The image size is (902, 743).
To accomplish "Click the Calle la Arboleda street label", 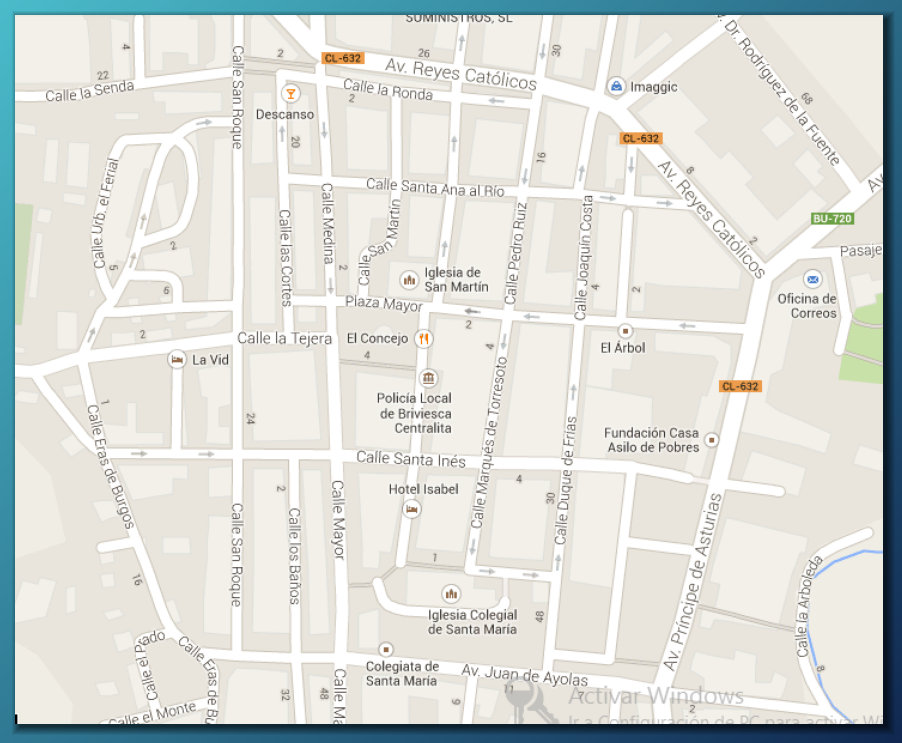I will (809, 607).
